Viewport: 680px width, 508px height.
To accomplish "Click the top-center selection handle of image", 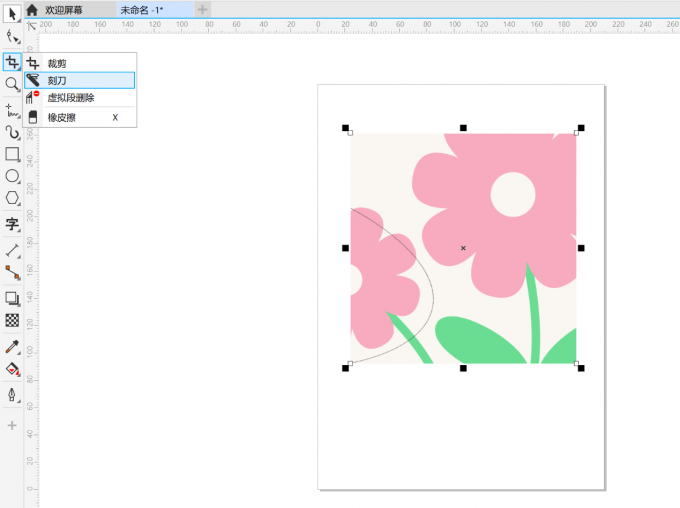I will coord(463,128).
